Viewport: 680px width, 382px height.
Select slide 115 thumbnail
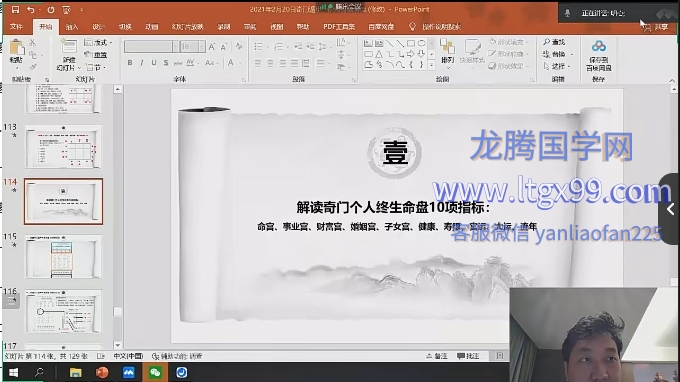[63, 257]
